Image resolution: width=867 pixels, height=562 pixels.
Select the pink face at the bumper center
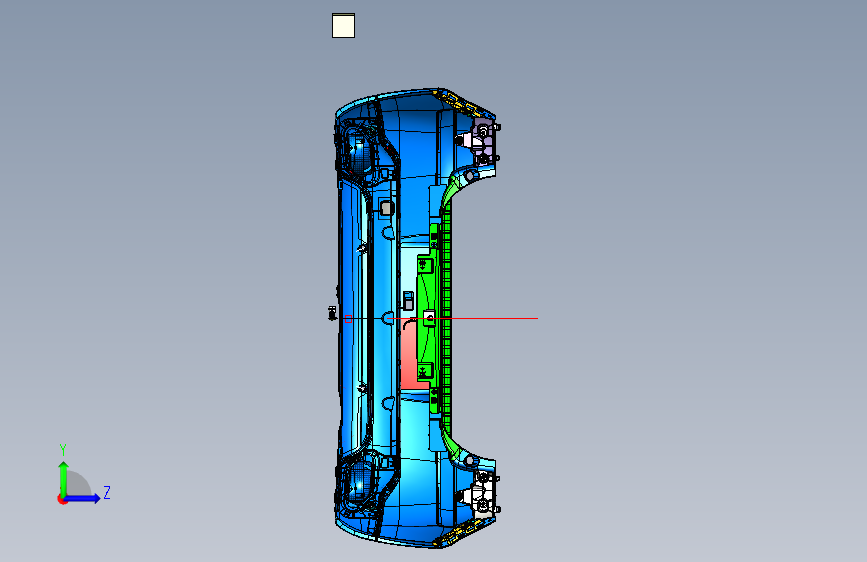click(x=408, y=356)
